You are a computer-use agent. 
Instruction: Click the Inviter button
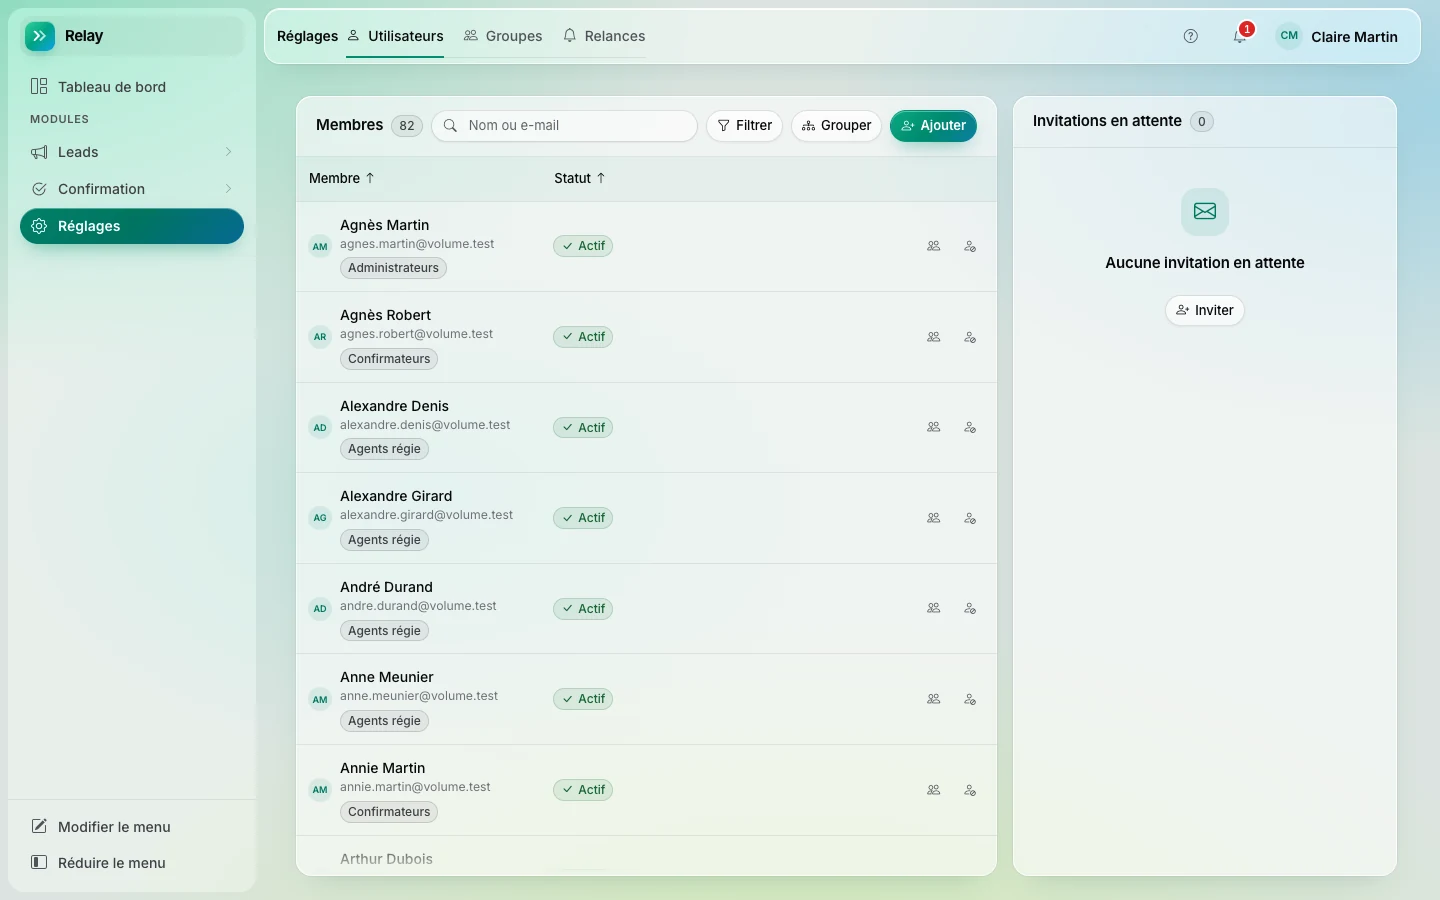point(1205,310)
